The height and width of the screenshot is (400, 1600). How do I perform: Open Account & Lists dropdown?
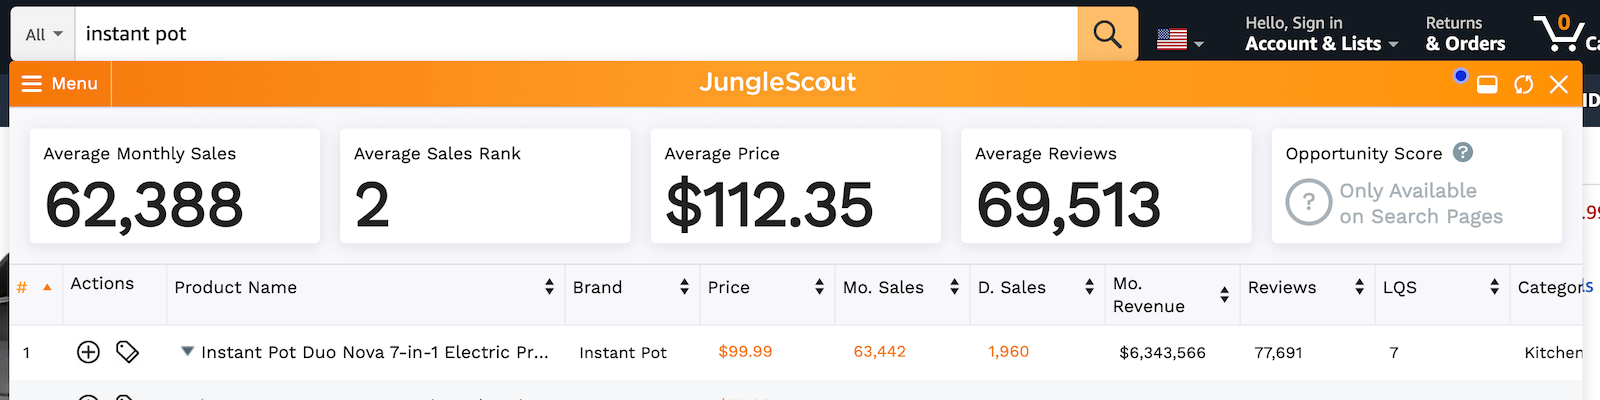(x=1321, y=34)
